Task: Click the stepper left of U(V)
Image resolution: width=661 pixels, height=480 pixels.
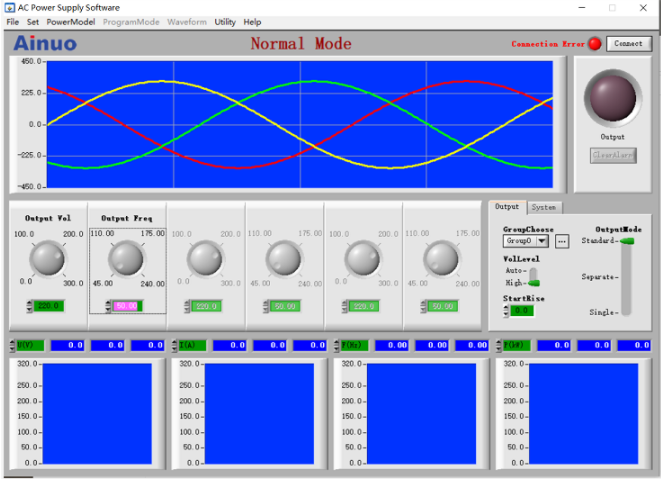Action: [x=12, y=346]
